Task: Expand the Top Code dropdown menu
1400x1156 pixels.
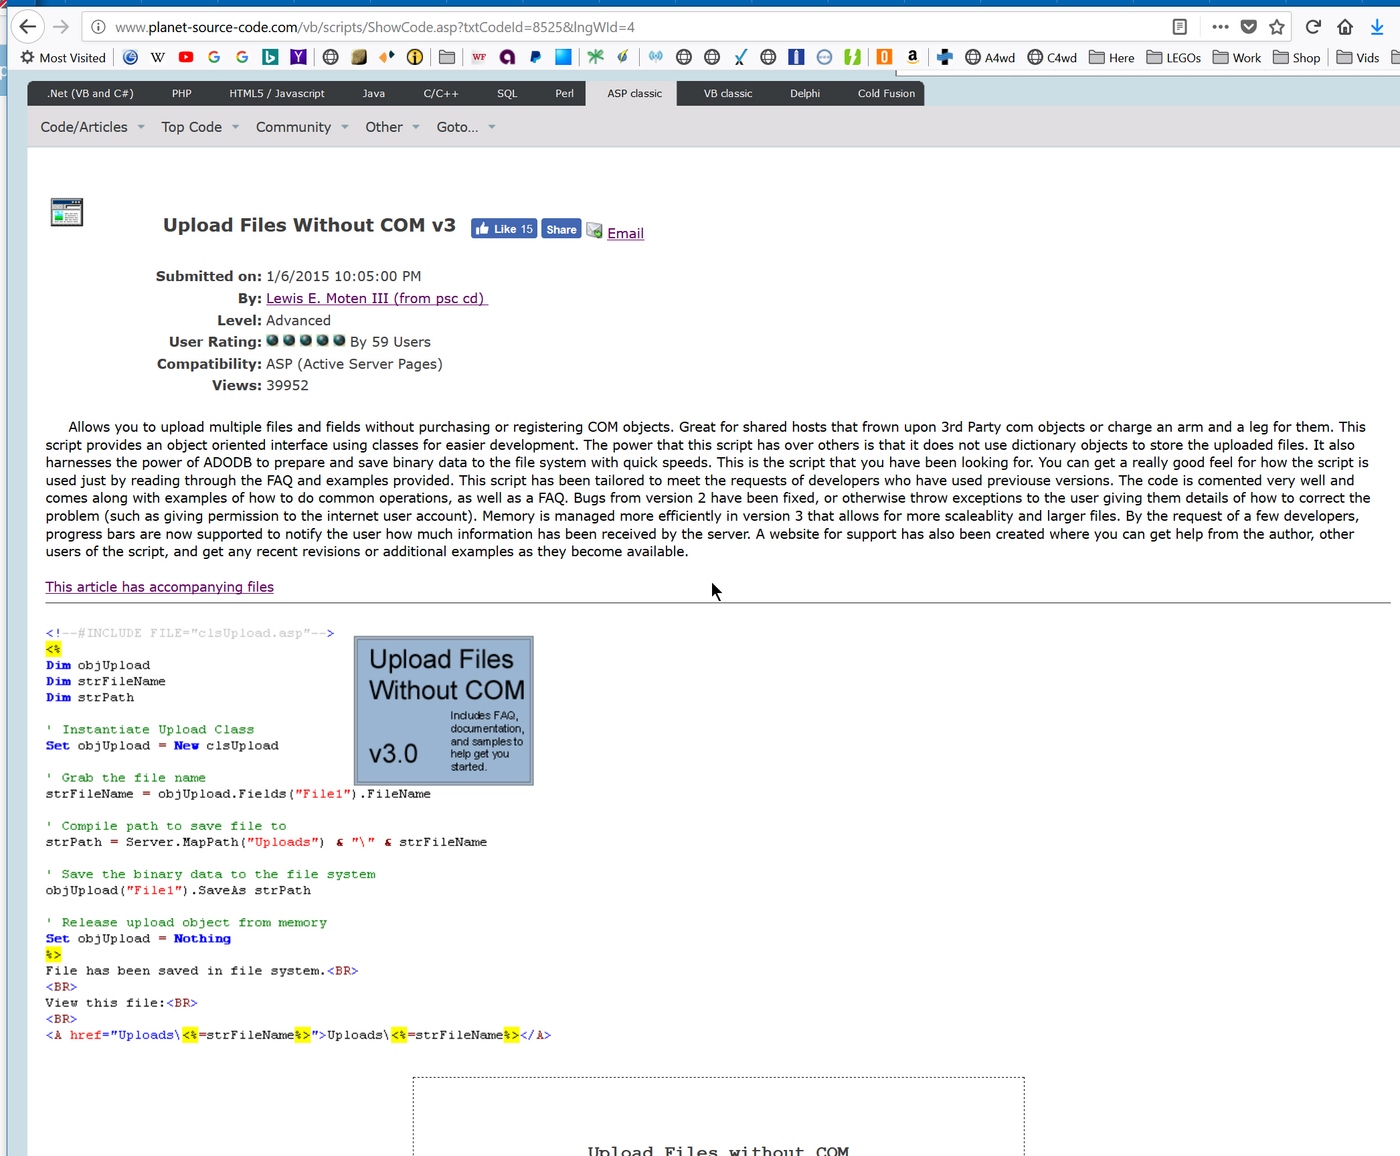Action: tap(200, 127)
